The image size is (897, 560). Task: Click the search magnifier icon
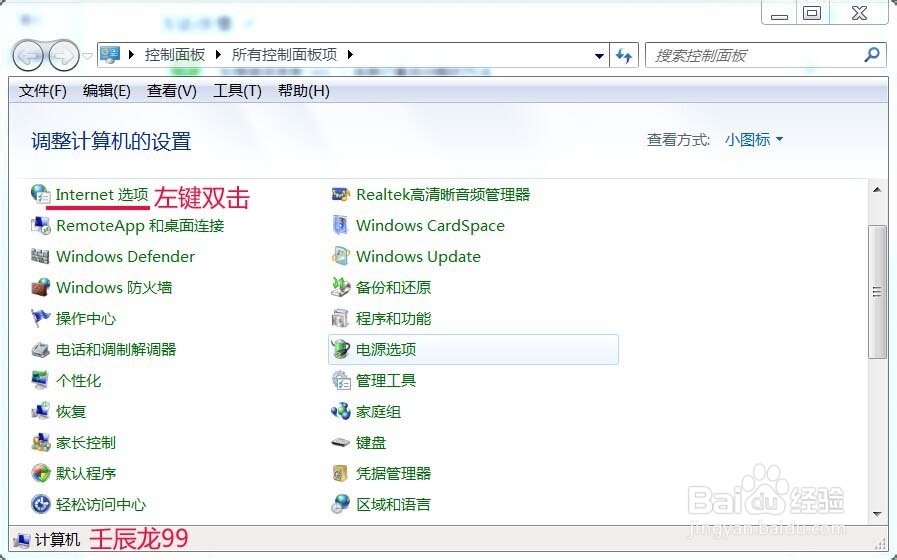[872, 55]
